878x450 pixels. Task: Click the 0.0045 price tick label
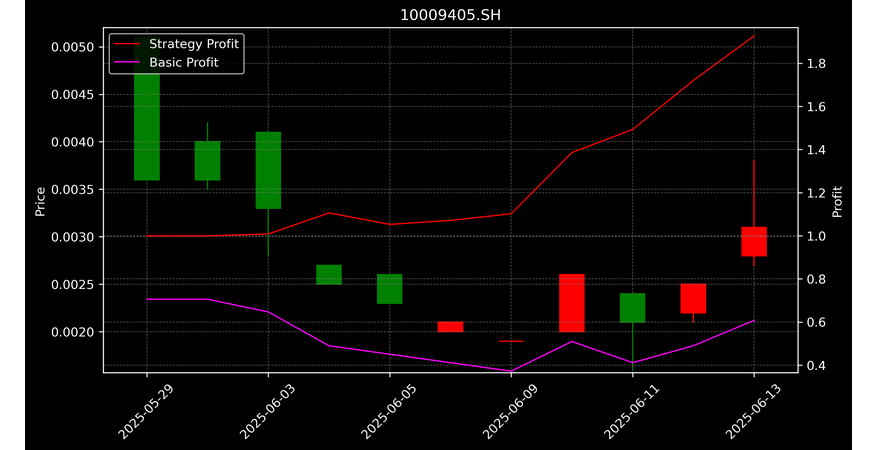[73, 95]
